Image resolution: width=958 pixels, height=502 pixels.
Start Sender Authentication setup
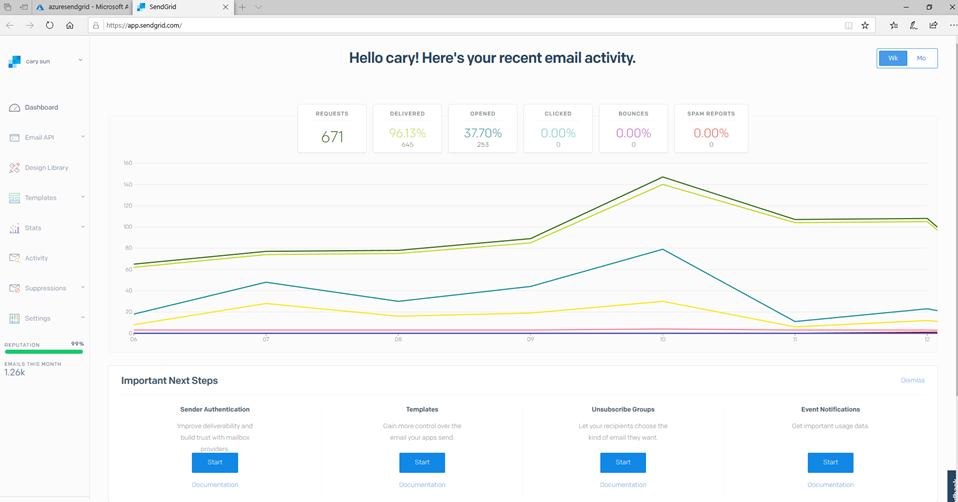[215, 462]
